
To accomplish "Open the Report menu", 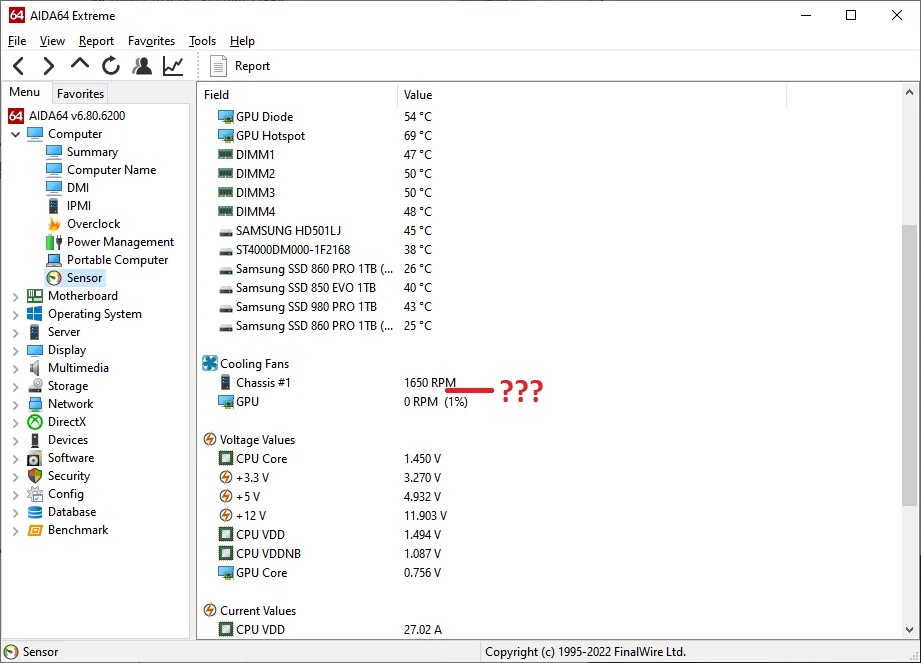I will (x=96, y=41).
